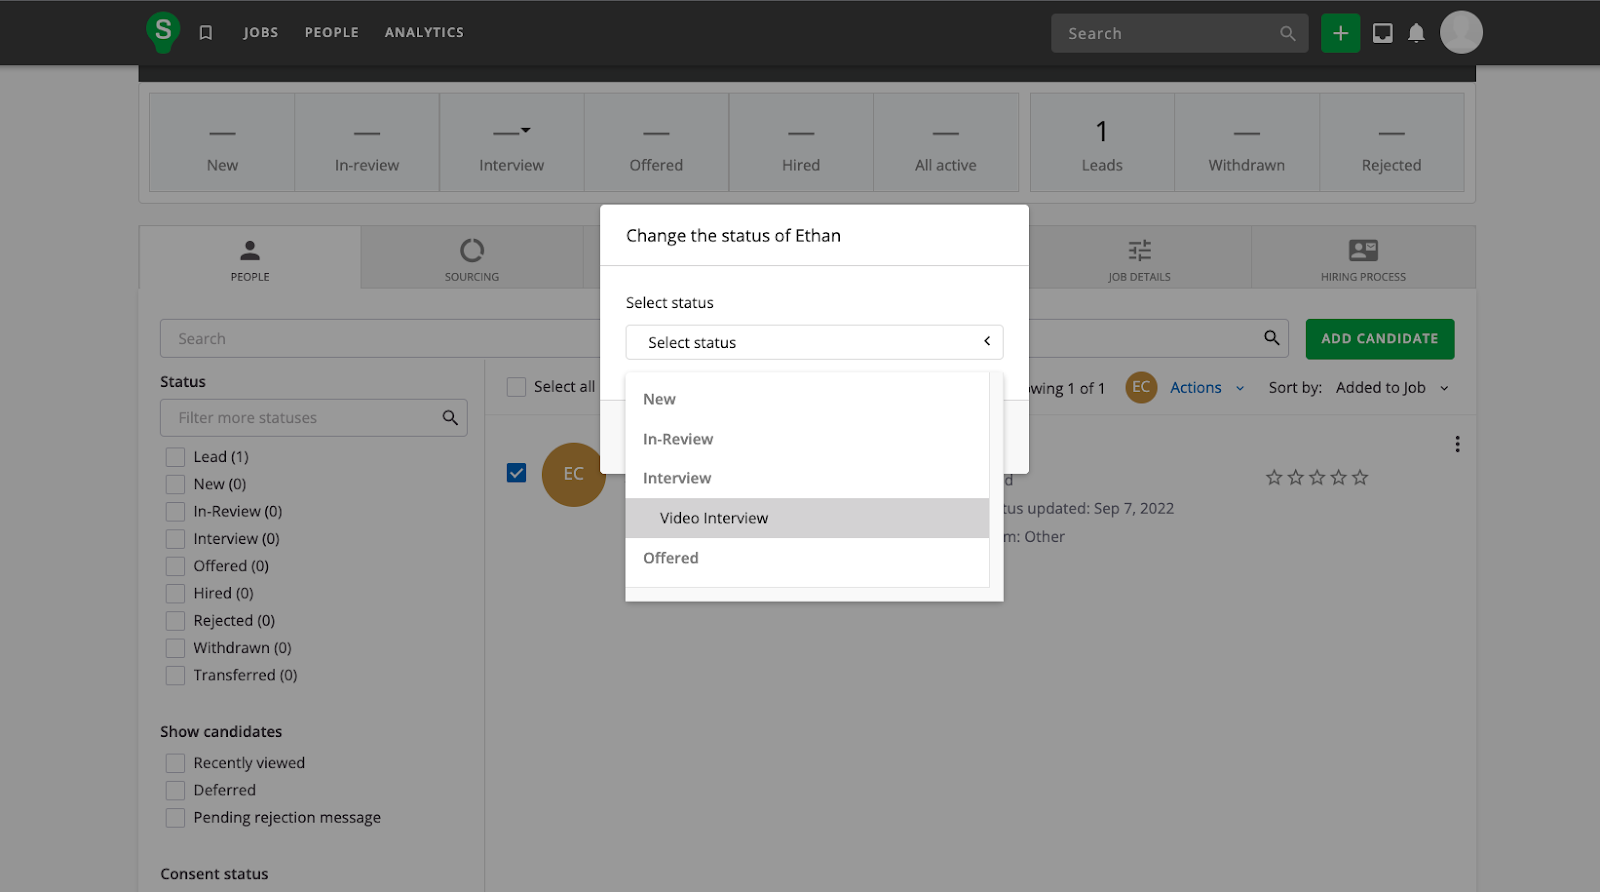Uncheck the Ethan candidate checkbox

(516, 473)
